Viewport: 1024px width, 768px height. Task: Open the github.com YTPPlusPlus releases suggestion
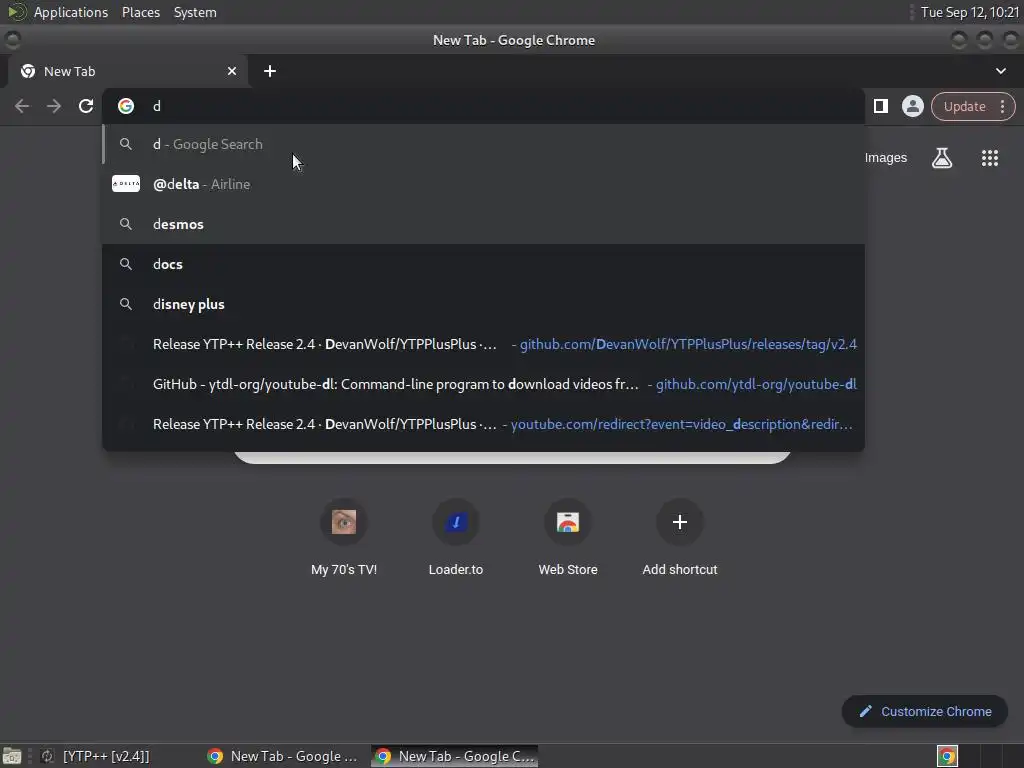point(483,344)
